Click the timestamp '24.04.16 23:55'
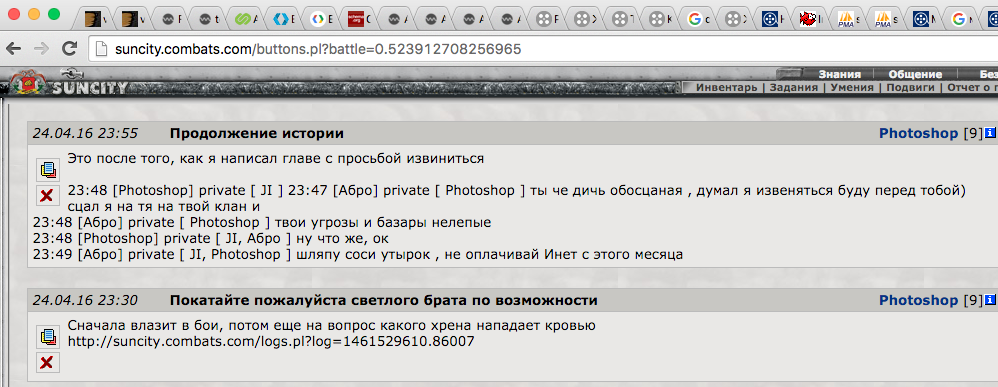The image size is (998, 387). pos(85,134)
